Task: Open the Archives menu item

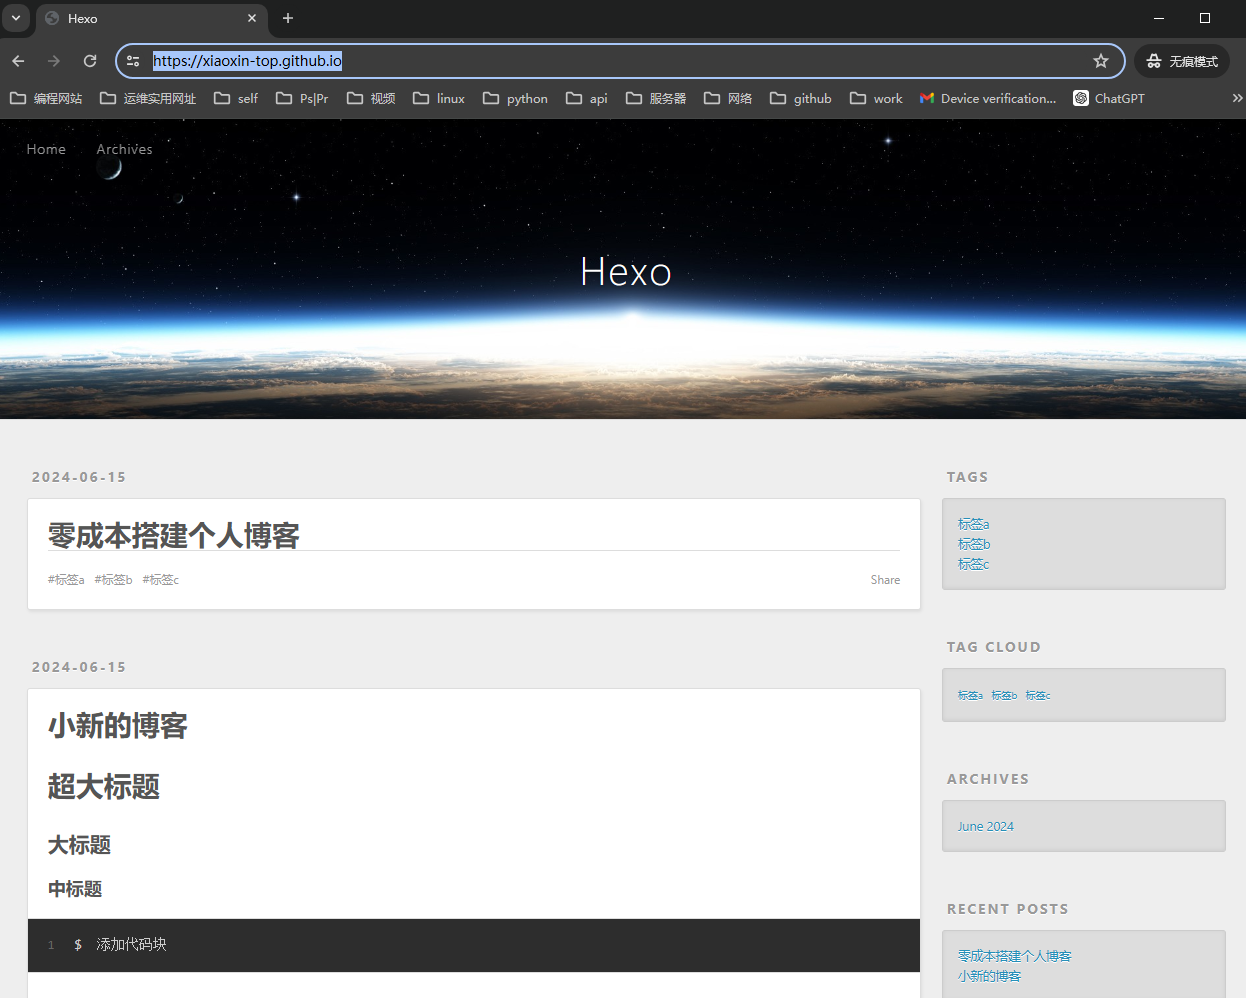Action: [x=124, y=149]
